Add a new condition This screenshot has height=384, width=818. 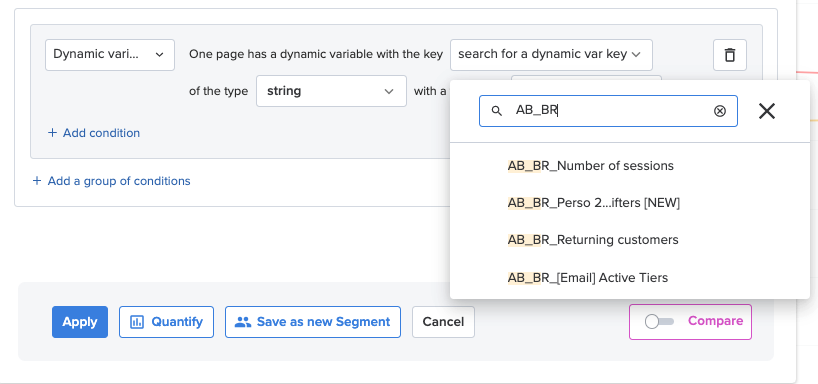(x=94, y=133)
